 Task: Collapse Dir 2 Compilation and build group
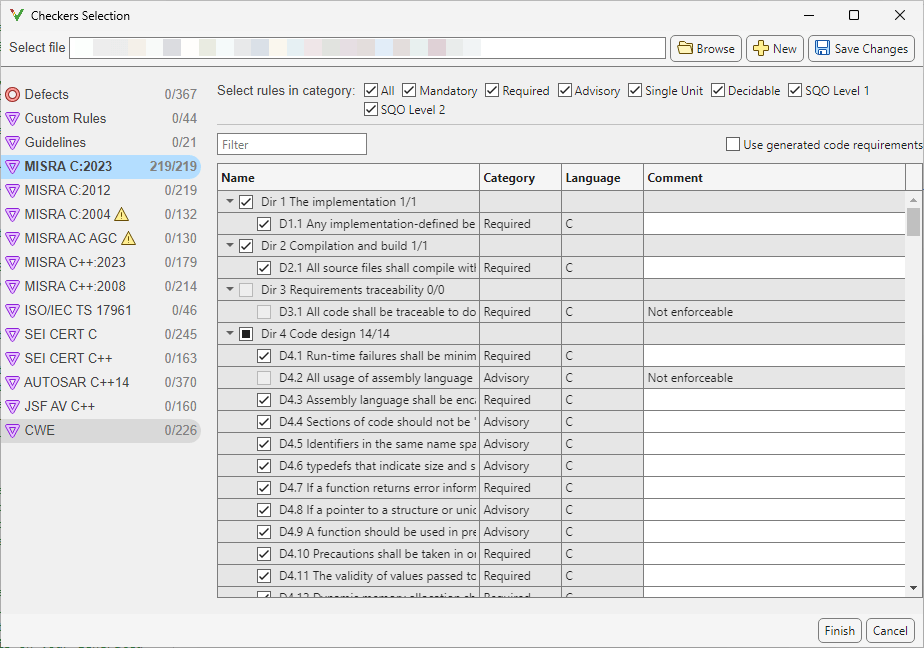click(230, 246)
